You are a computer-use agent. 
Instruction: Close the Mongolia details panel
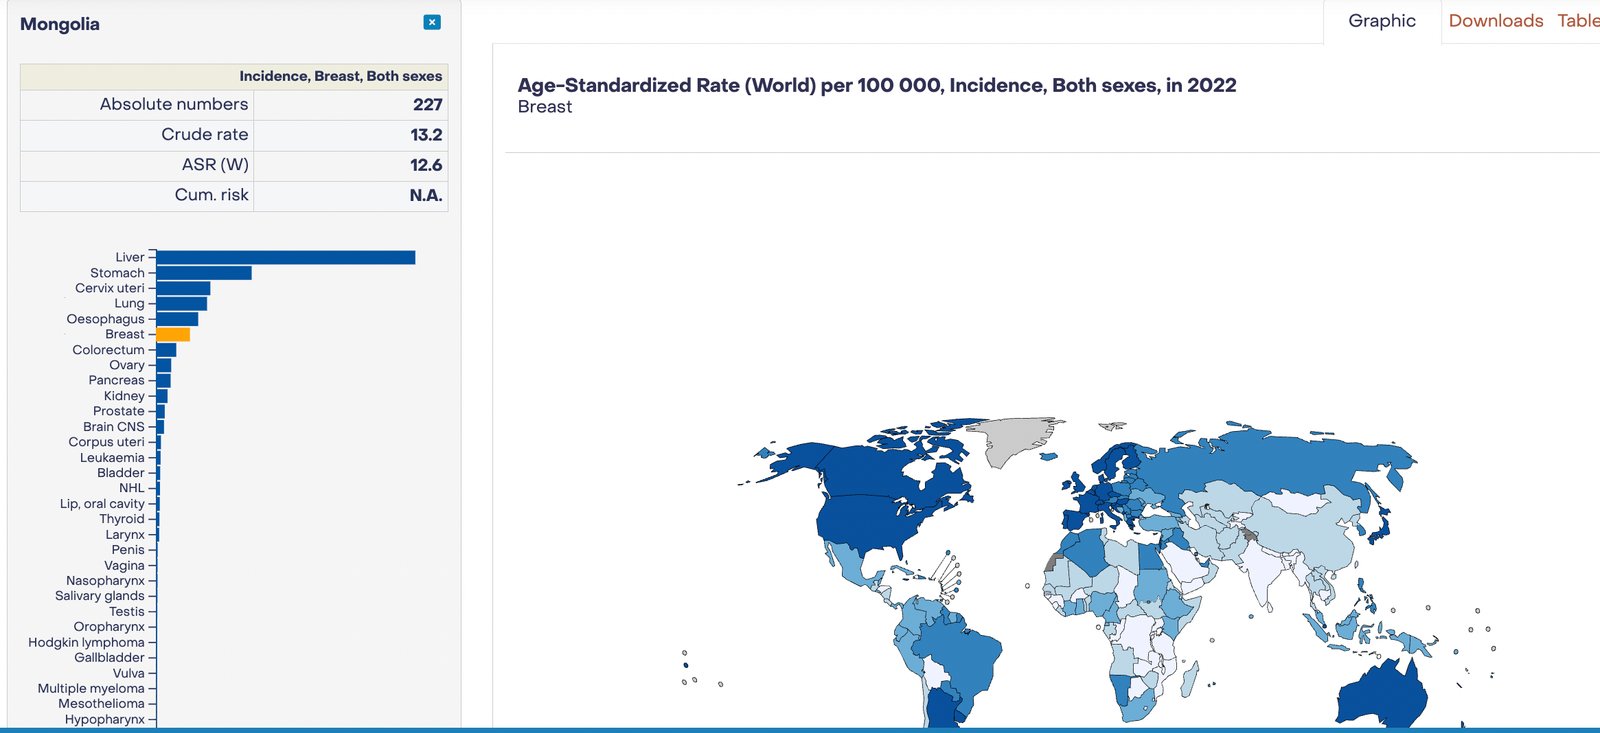(x=432, y=22)
